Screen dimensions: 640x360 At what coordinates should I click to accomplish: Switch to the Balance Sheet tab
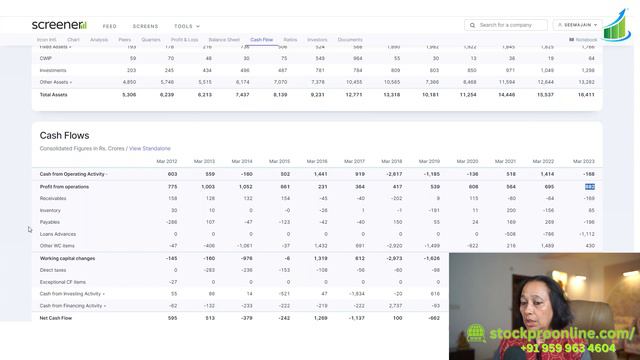pyautogui.click(x=224, y=40)
